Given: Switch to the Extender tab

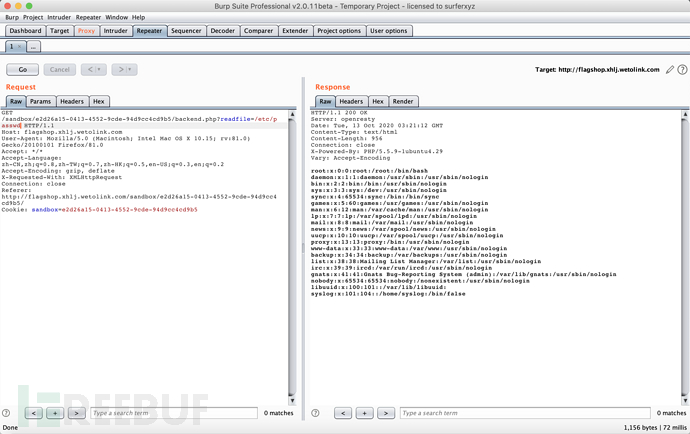Looking at the screenshot, I should point(295,31).
